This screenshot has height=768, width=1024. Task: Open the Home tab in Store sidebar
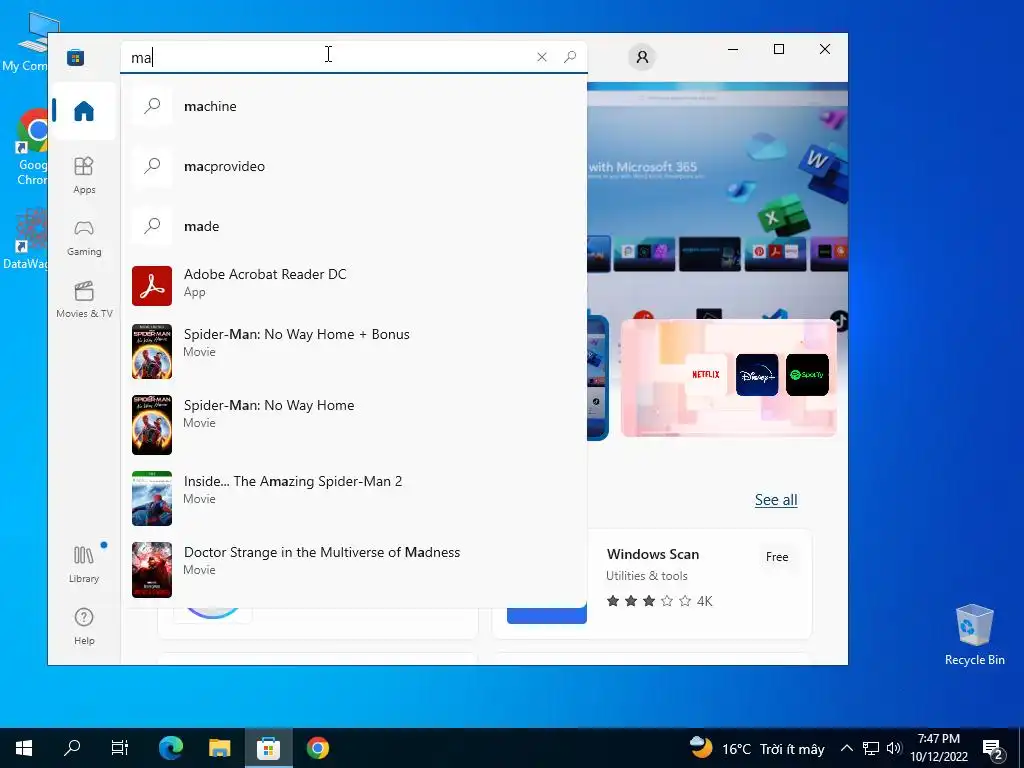pyautogui.click(x=84, y=111)
